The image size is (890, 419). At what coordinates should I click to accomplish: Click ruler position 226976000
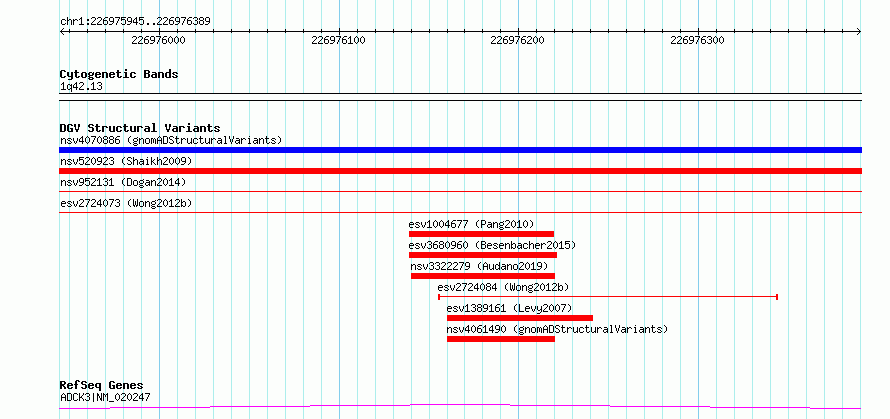[x=158, y=40]
